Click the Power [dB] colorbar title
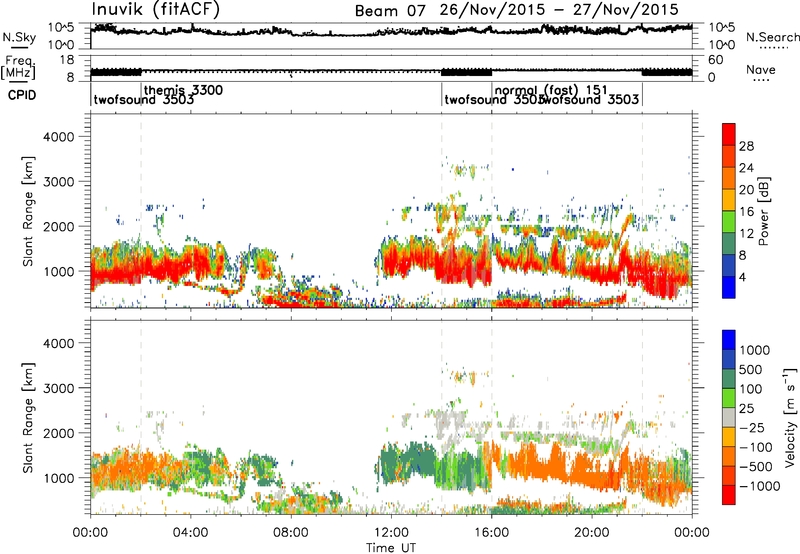 coord(763,211)
